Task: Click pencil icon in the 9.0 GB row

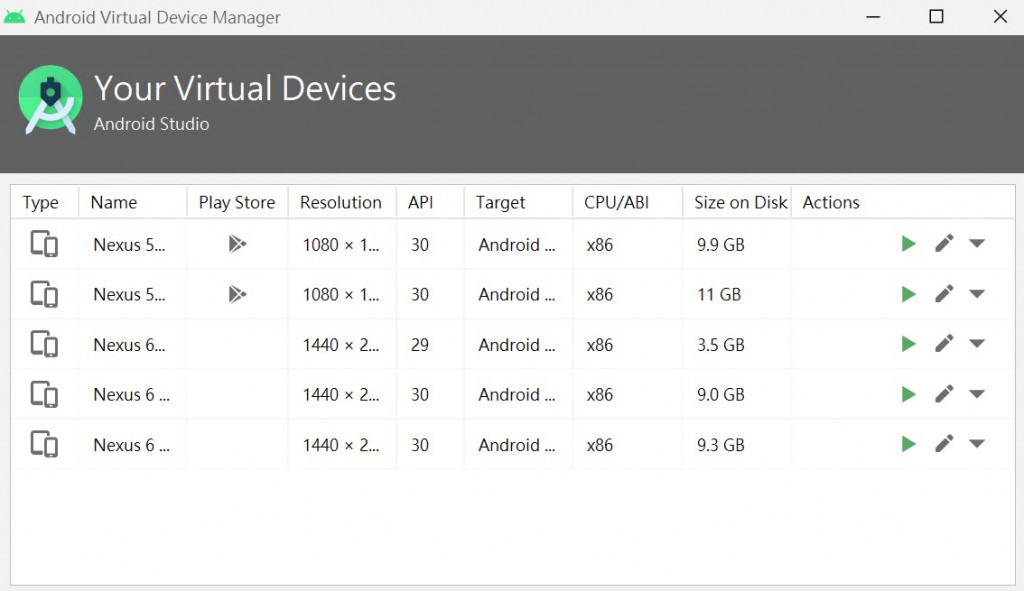Action: pos(944,394)
